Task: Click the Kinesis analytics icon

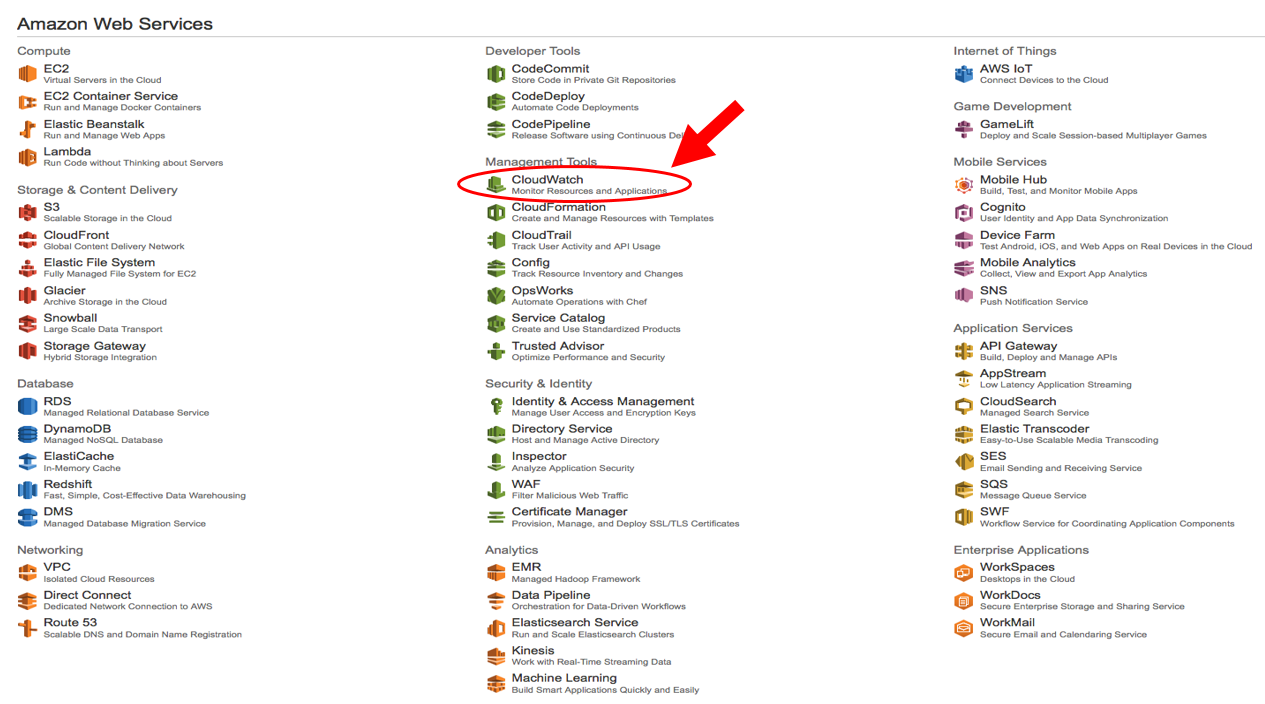Action: (x=495, y=656)
